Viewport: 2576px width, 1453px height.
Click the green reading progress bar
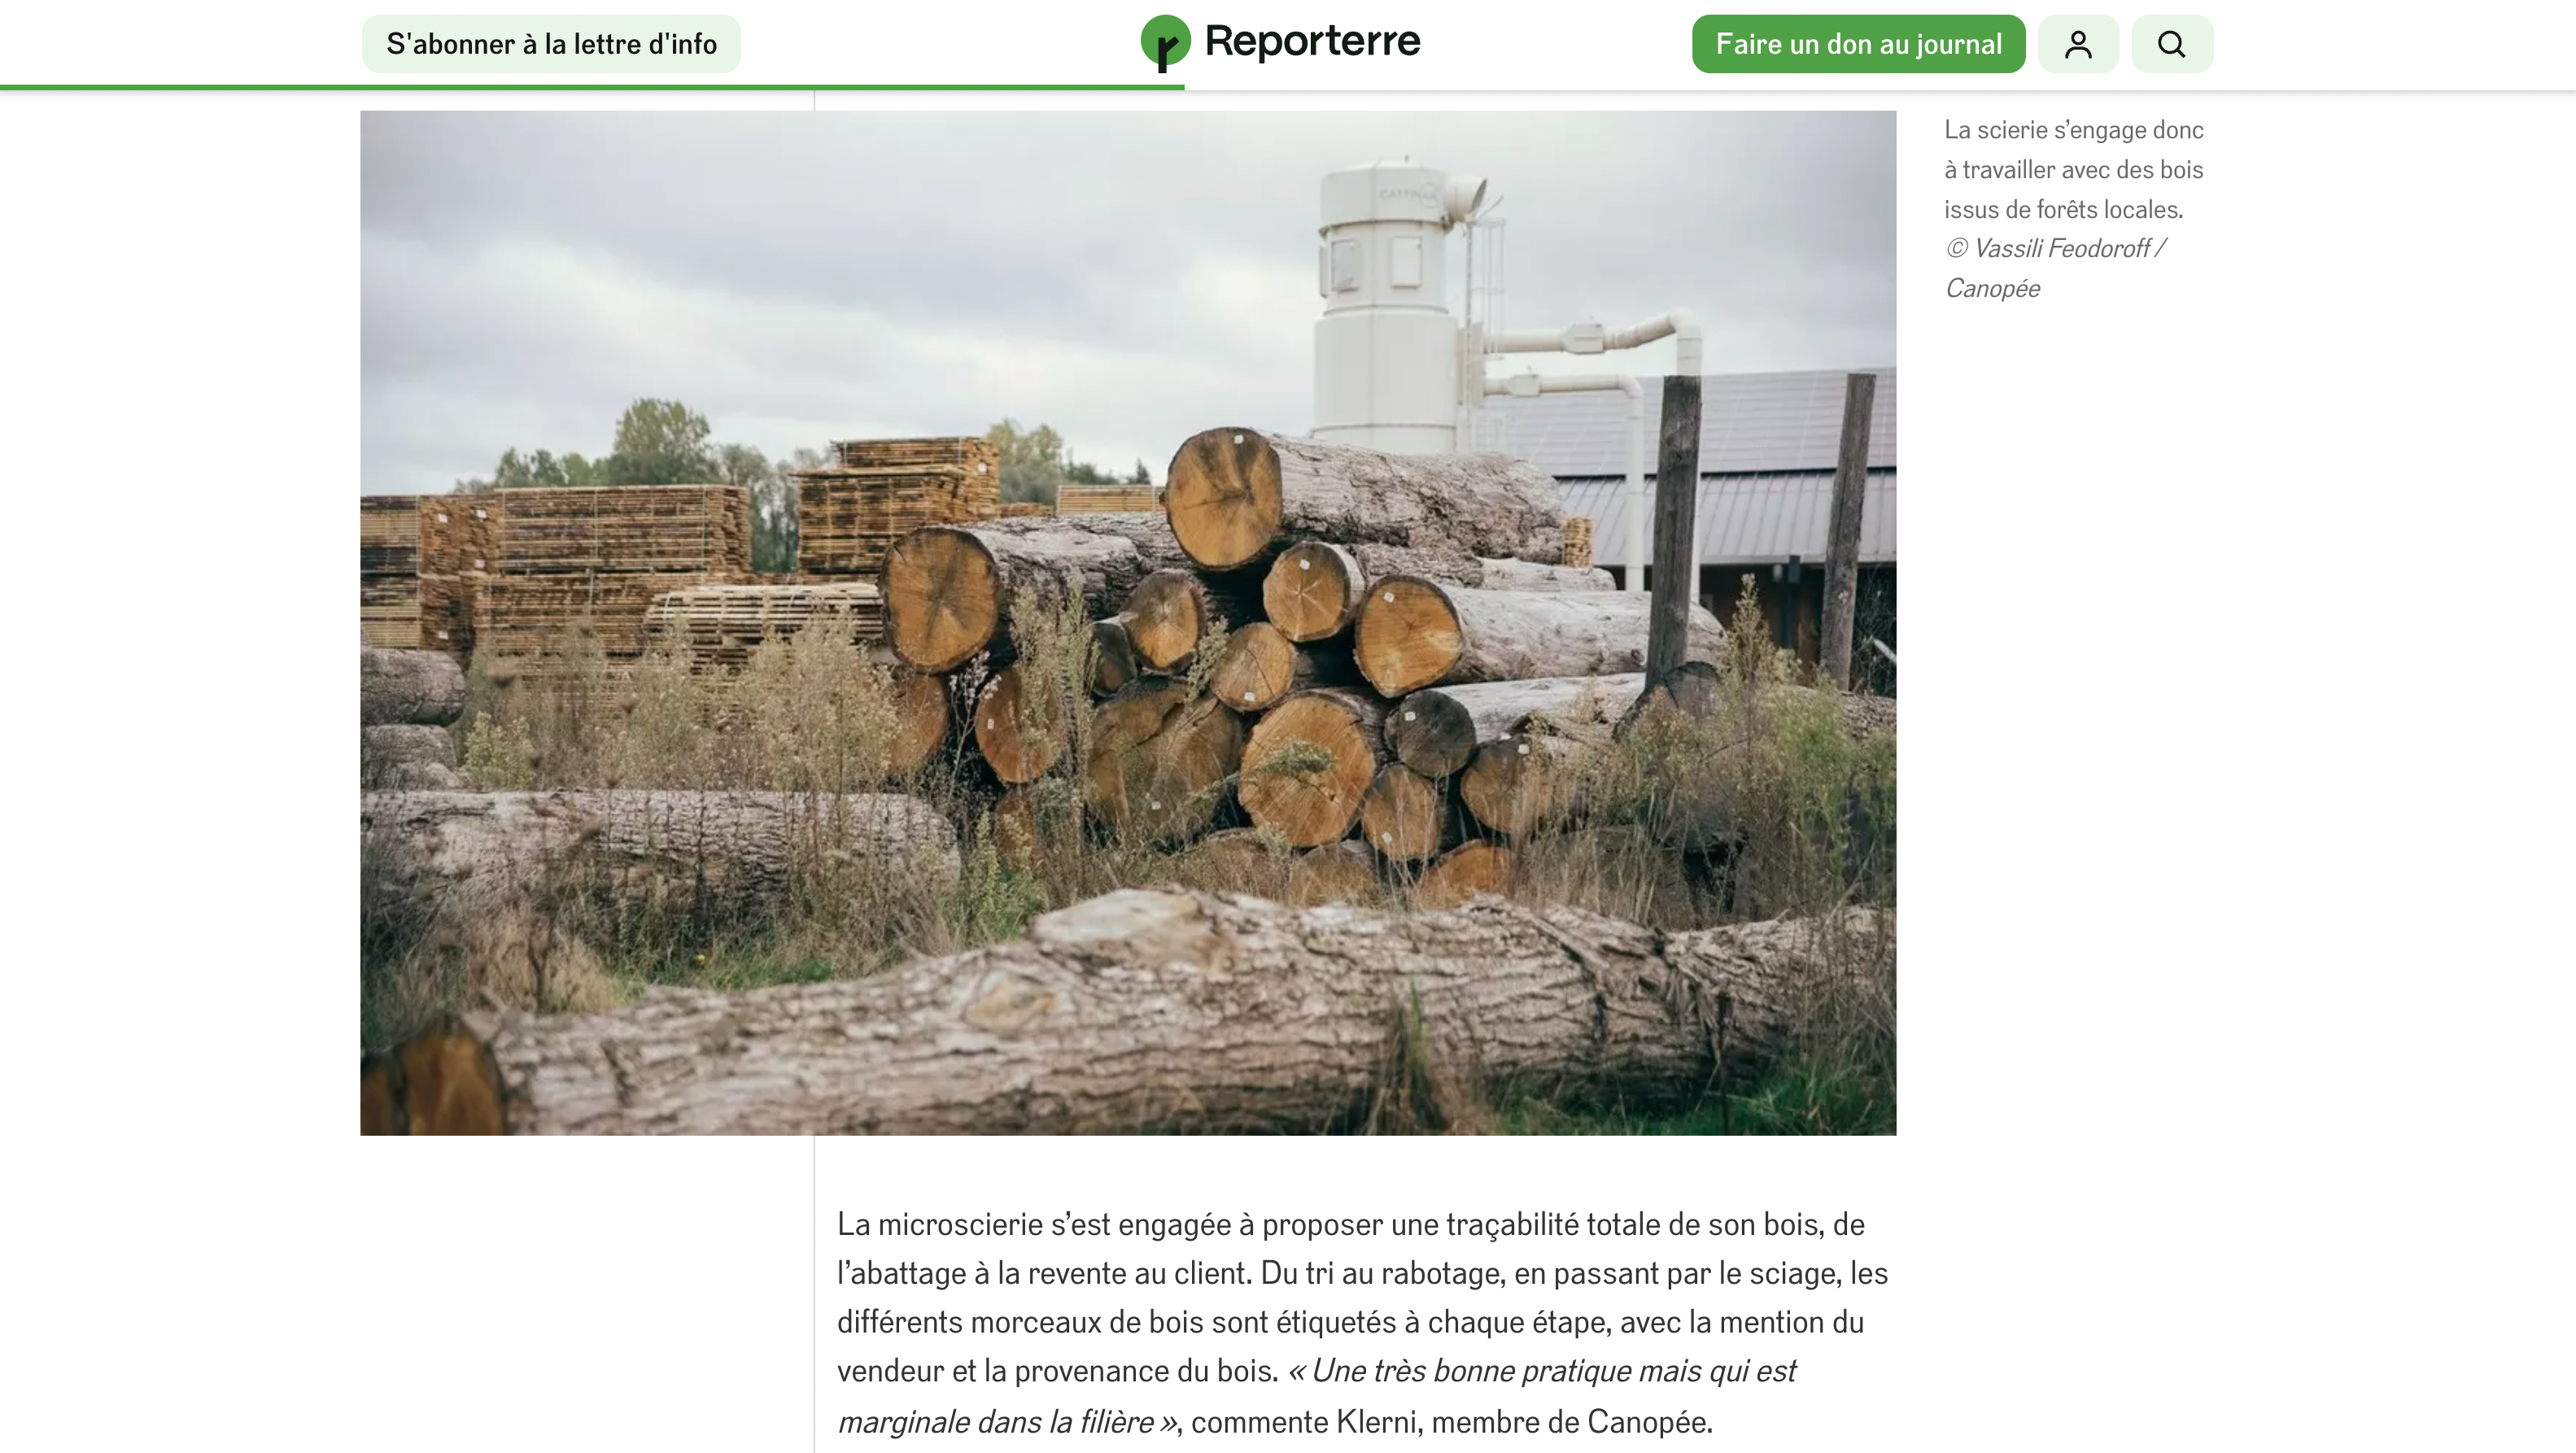592,88
